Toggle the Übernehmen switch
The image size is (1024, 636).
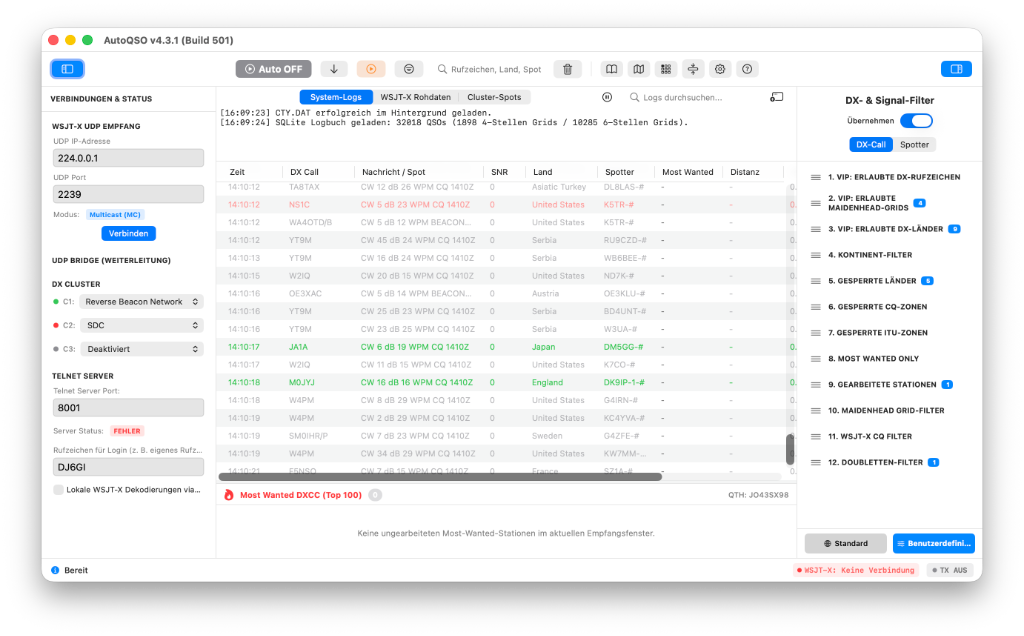tap(916, 121)
